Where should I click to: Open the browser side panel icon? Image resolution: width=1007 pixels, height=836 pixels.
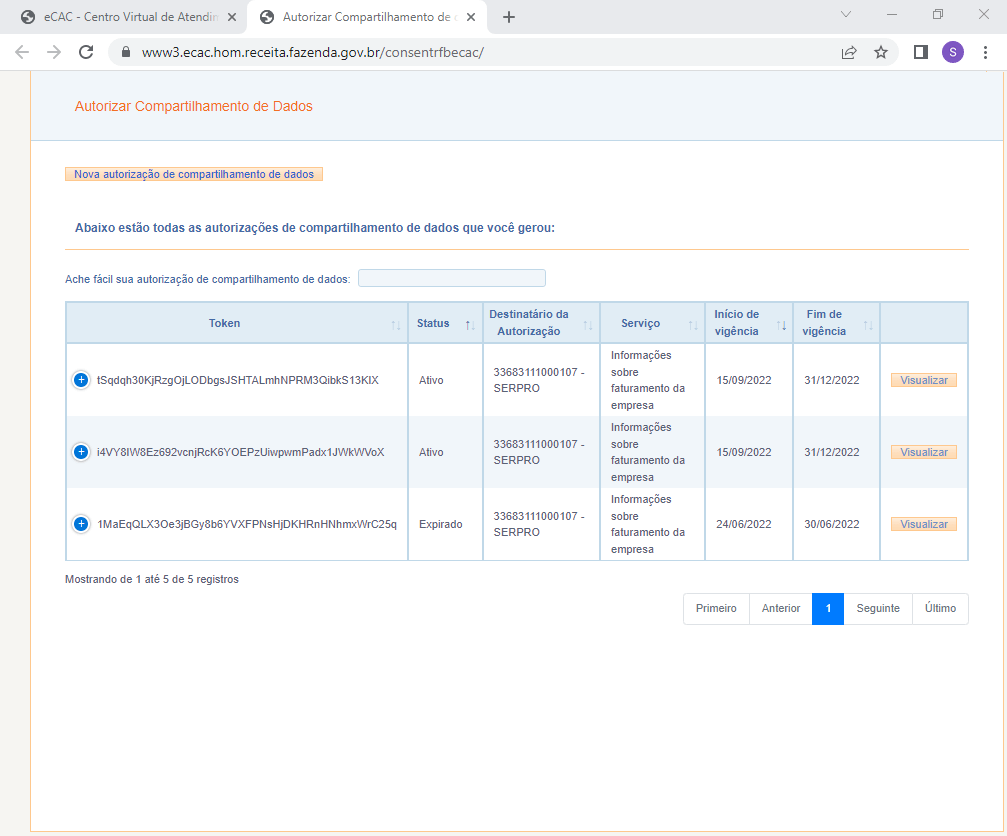pyautogui.click(x=921, y=52)
